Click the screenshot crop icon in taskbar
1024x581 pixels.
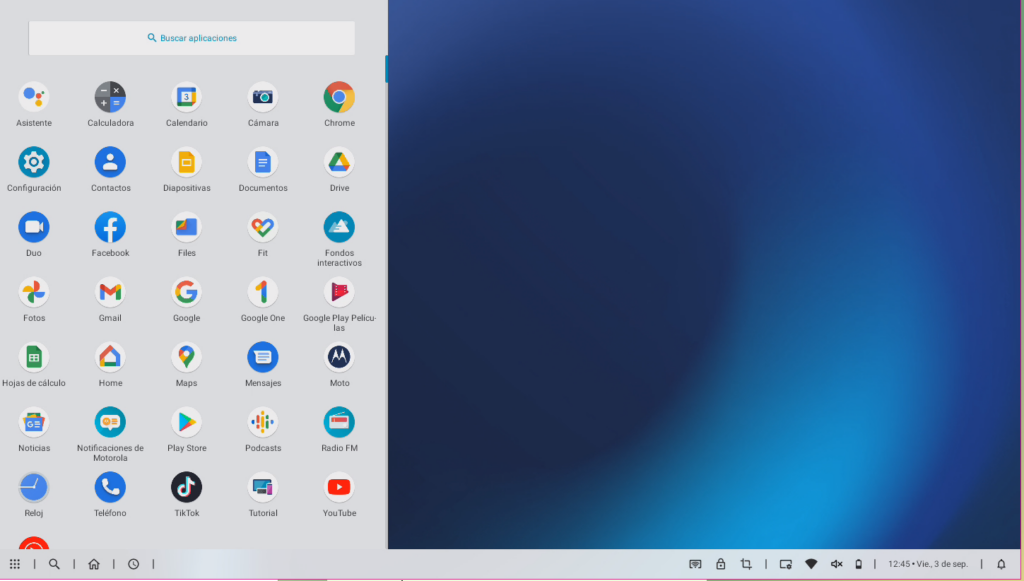[746, 564]
